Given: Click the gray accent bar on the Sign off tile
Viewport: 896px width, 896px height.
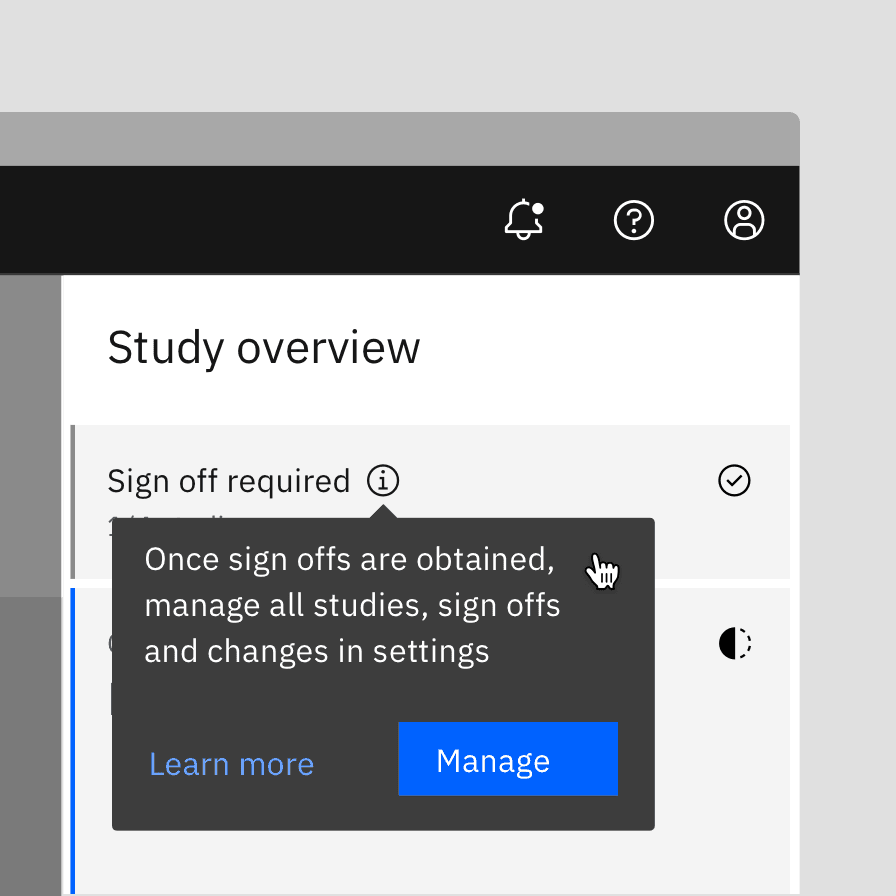Looking at the screenshot, I should [x=73, y=500].
